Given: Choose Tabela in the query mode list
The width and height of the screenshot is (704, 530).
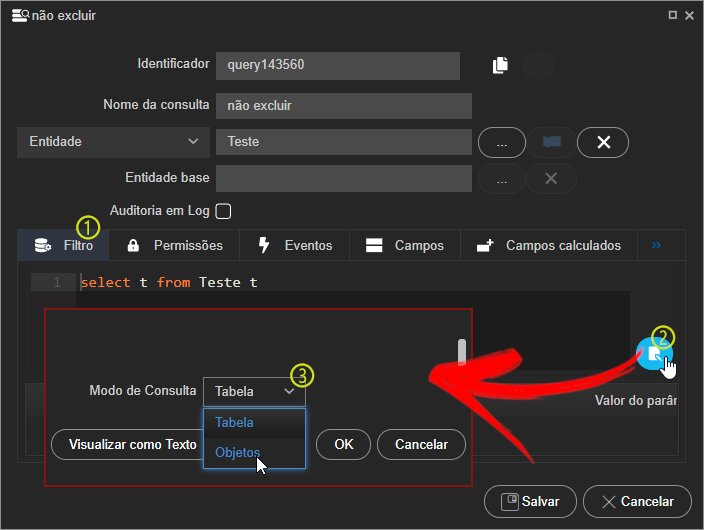Looking at the screenshot, I should tap(255, 423).
